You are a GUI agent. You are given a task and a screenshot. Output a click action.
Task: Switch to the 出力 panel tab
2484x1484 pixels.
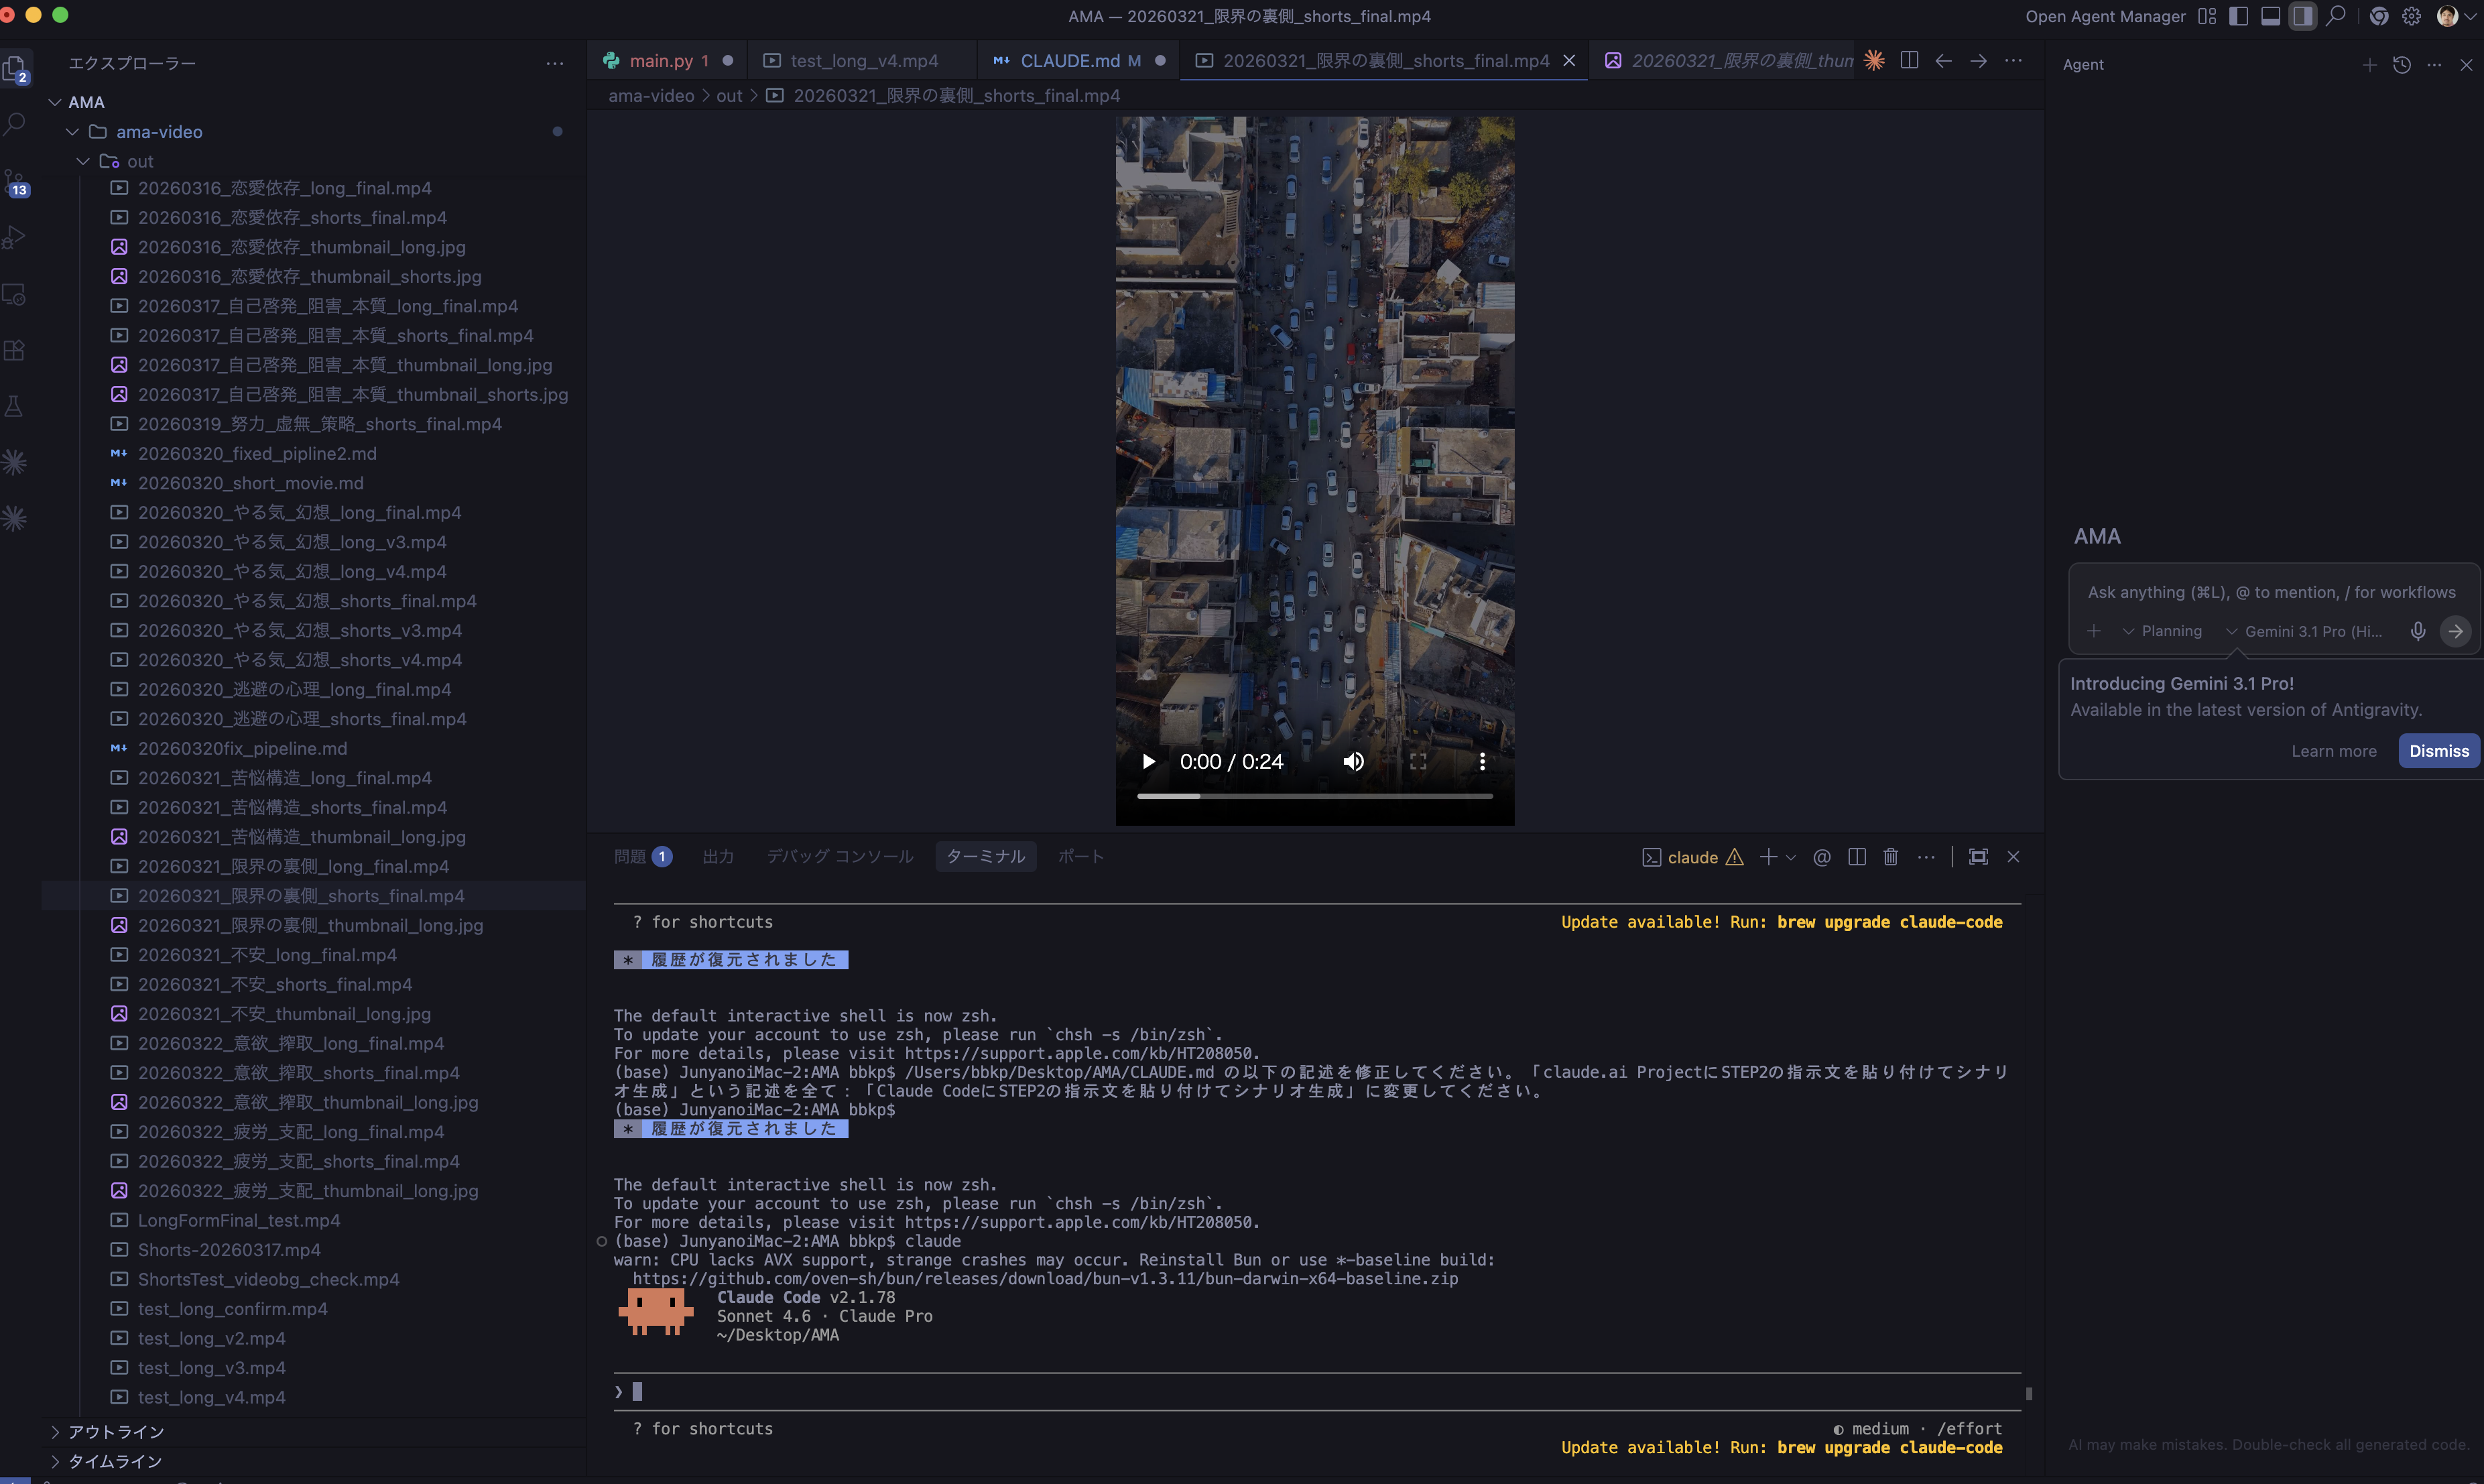[717, 857]
